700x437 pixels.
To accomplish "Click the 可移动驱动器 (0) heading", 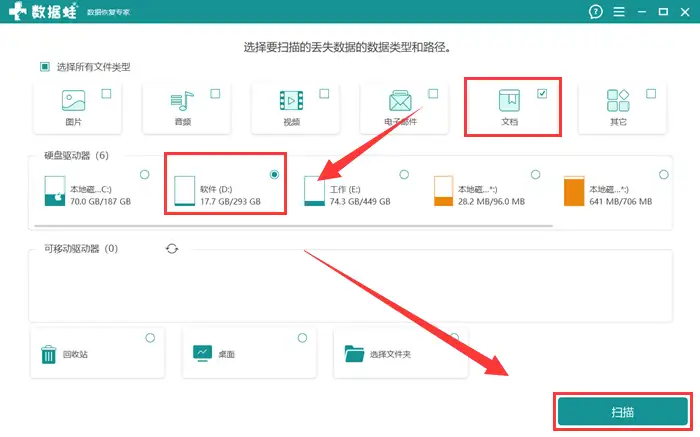I will pos(81,249).
